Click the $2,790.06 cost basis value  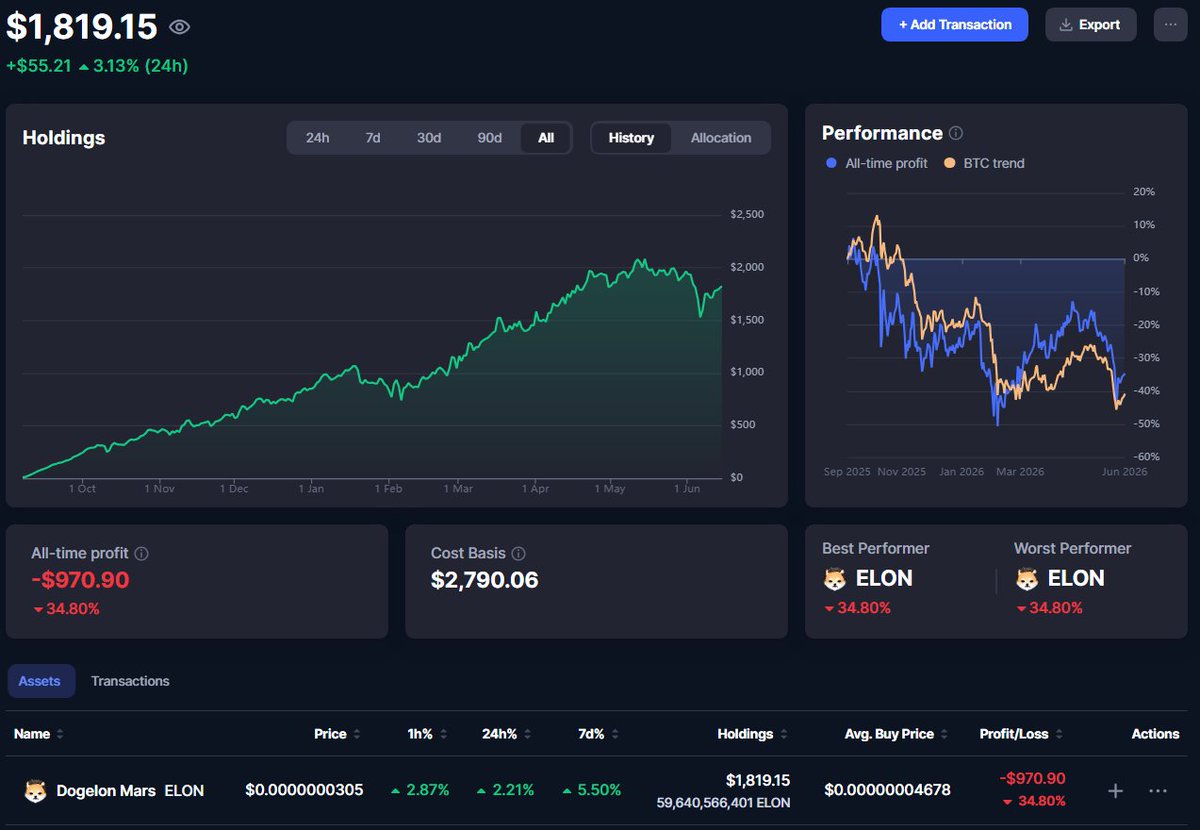click(x=484, y=580)
